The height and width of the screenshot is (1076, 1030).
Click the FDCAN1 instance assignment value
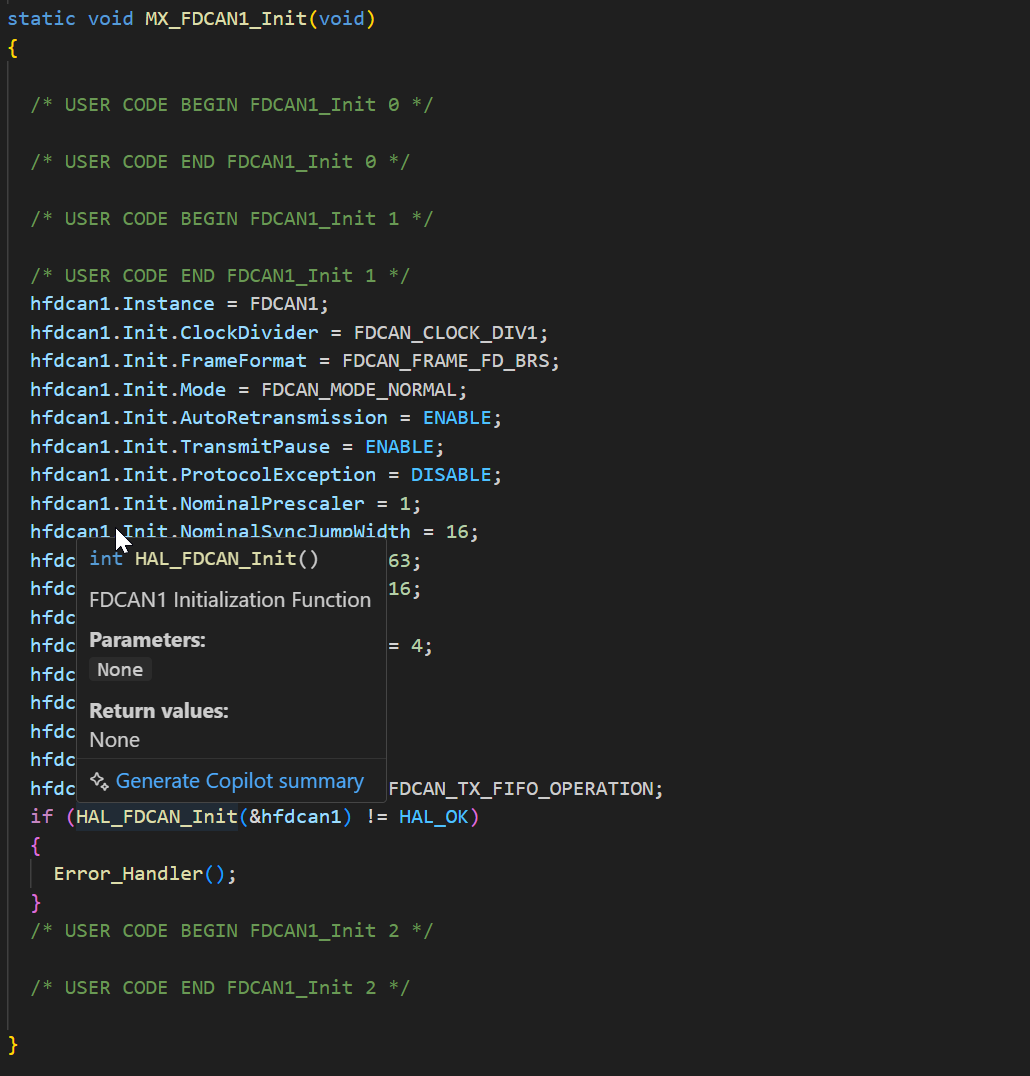285,302
